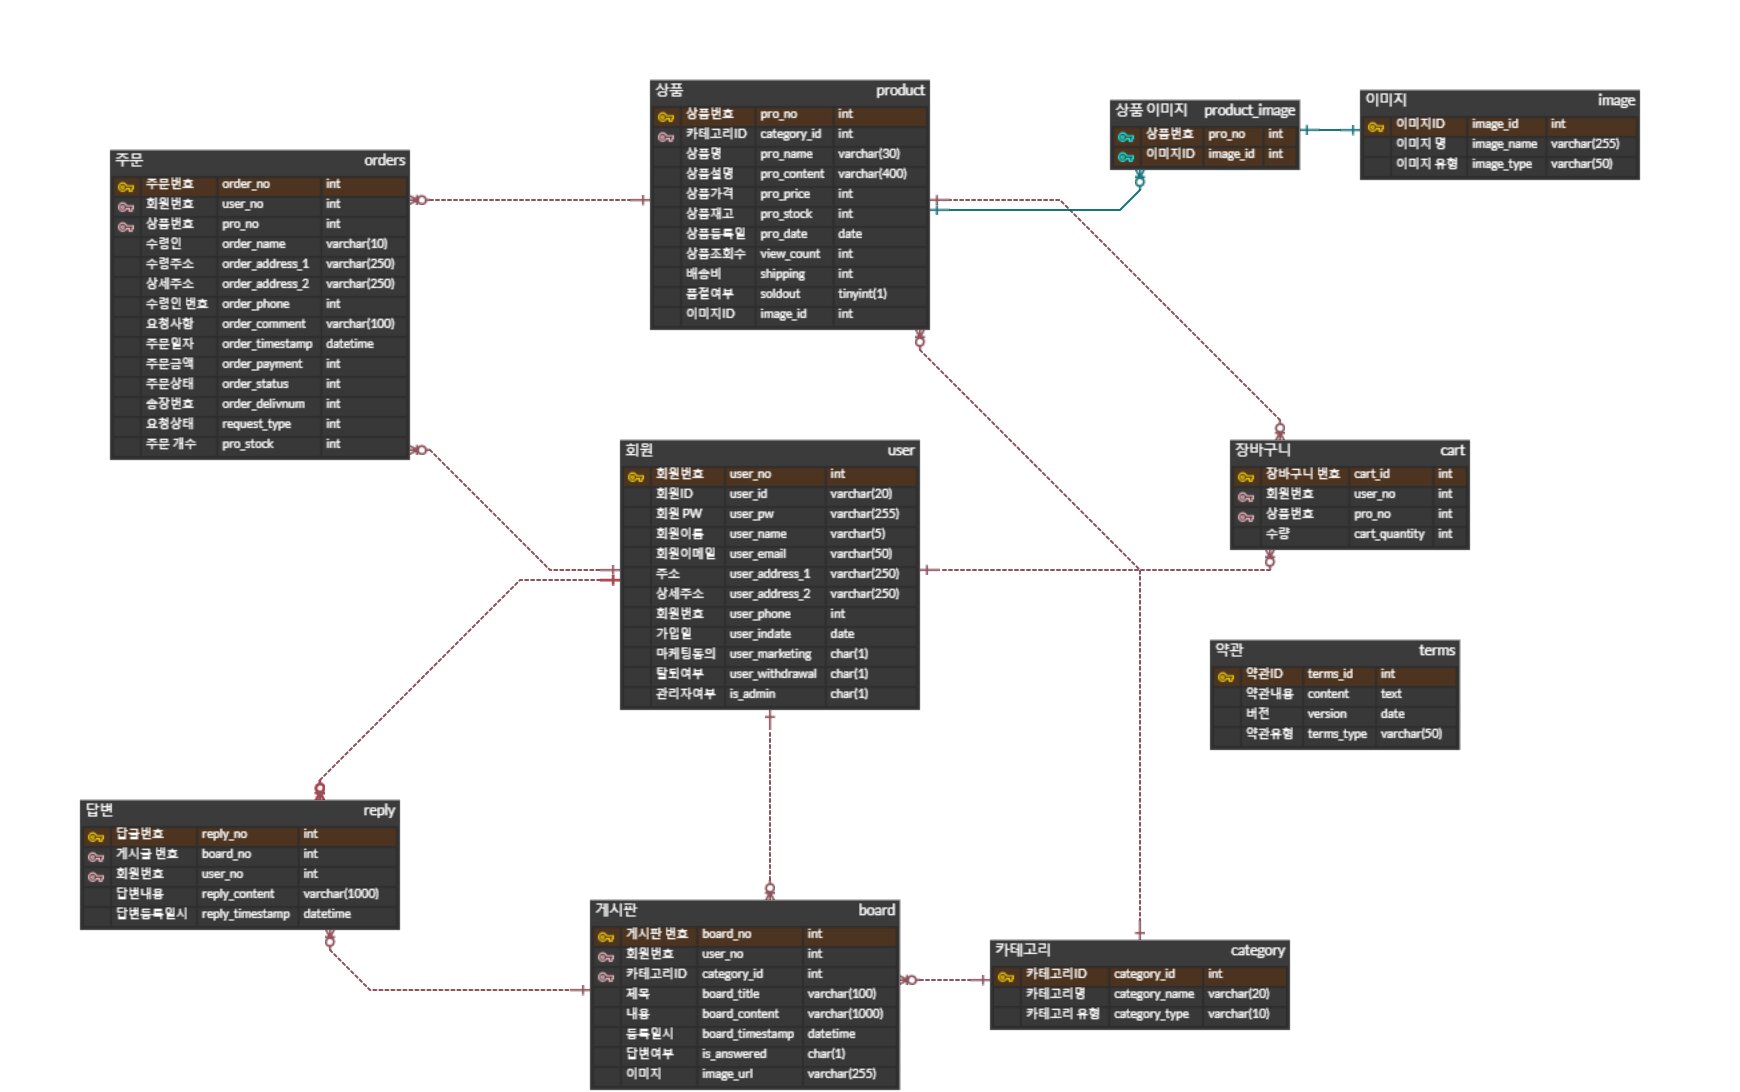
Task: Click the 'reply_content' column in reply
Action: pyautogui.click(x=238, y=894)
